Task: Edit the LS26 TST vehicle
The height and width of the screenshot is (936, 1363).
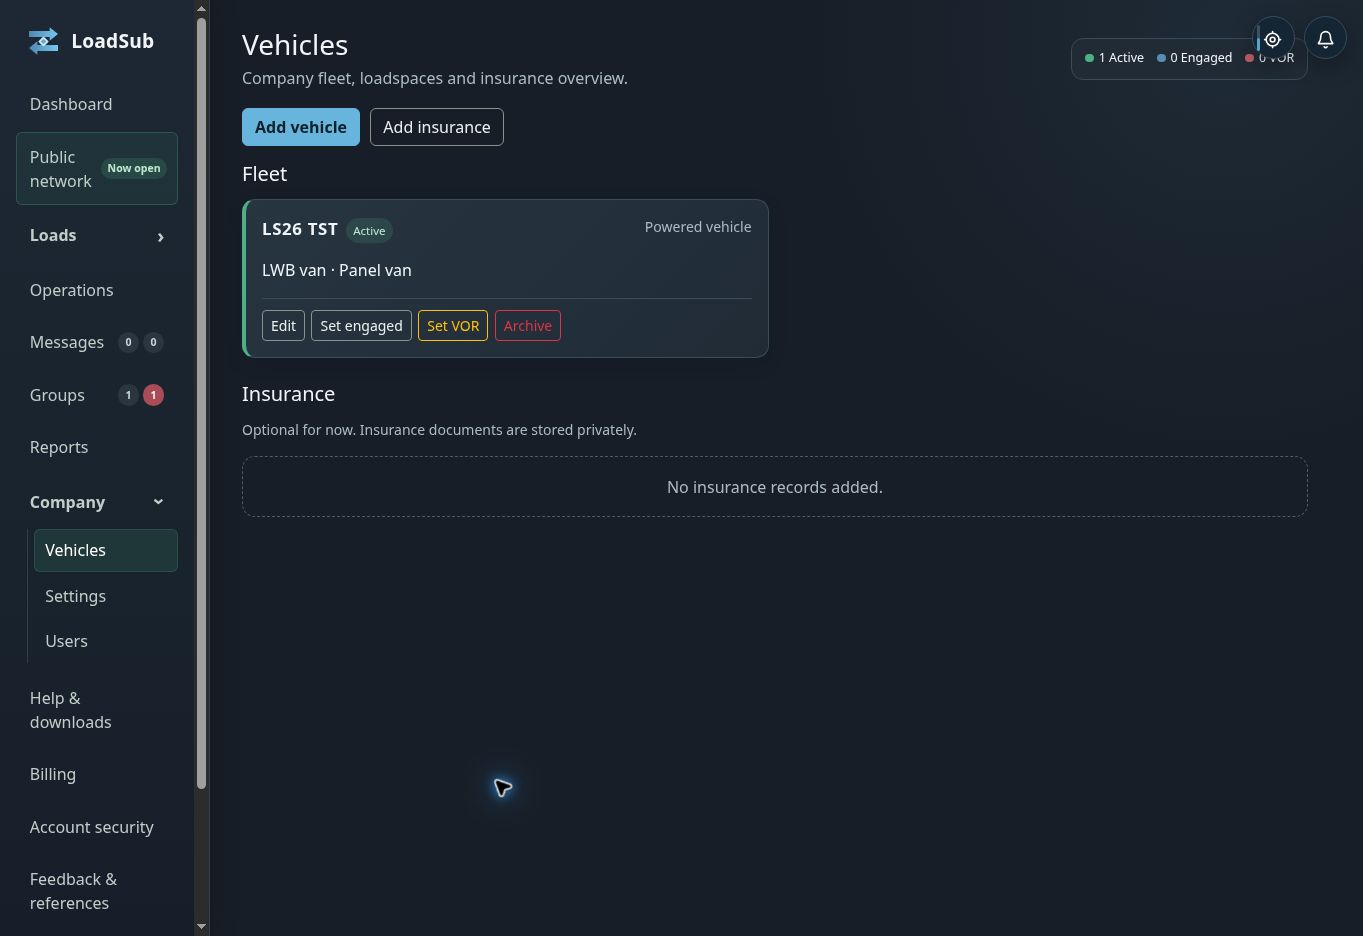Action: tap(283, 326)
